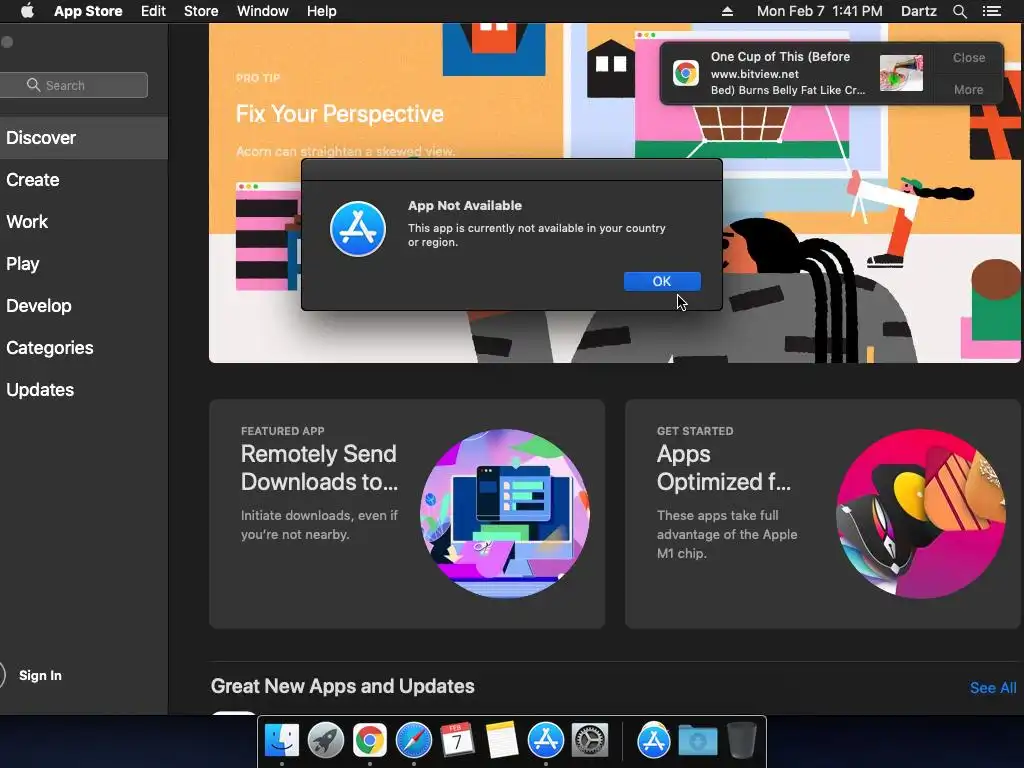Open the App Store menu
Screen dimensions: 1024x768
click(x=88, y=11)
